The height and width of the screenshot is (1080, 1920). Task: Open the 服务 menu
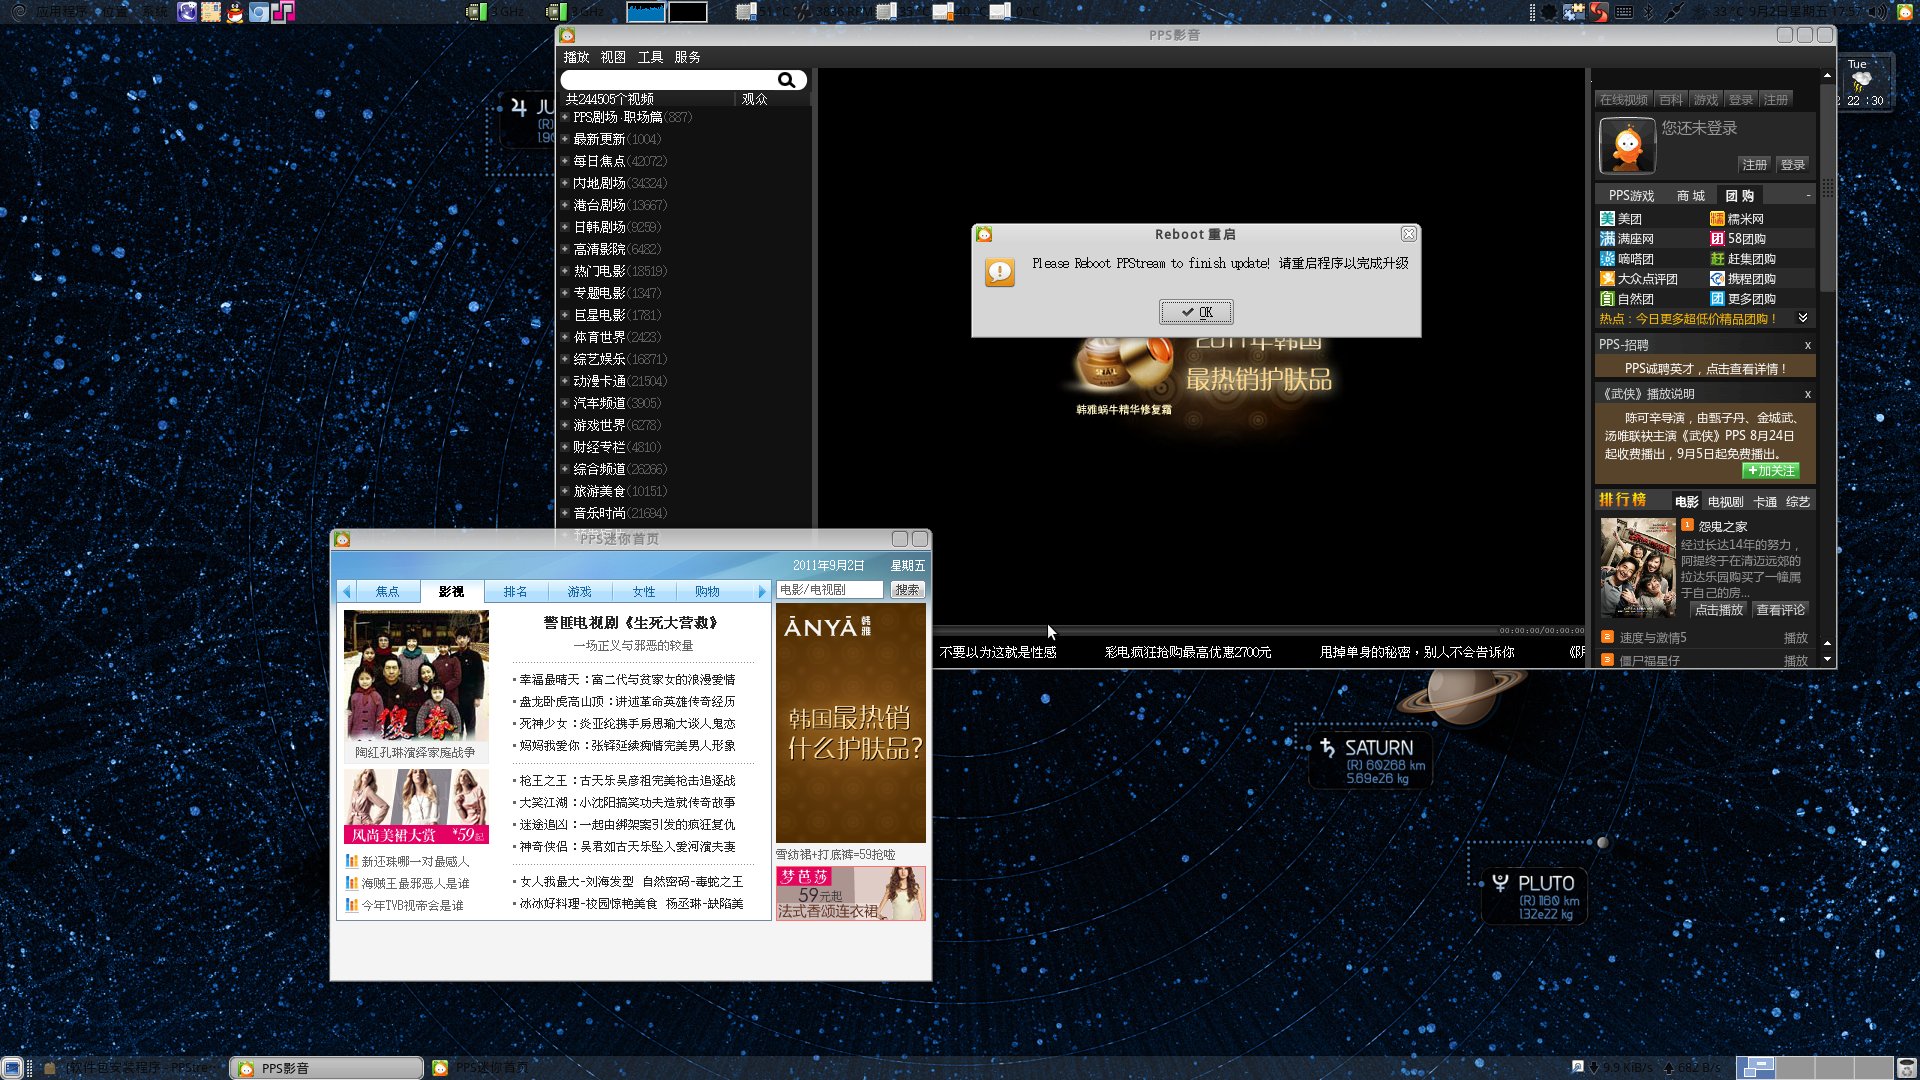tap(687, 57)
